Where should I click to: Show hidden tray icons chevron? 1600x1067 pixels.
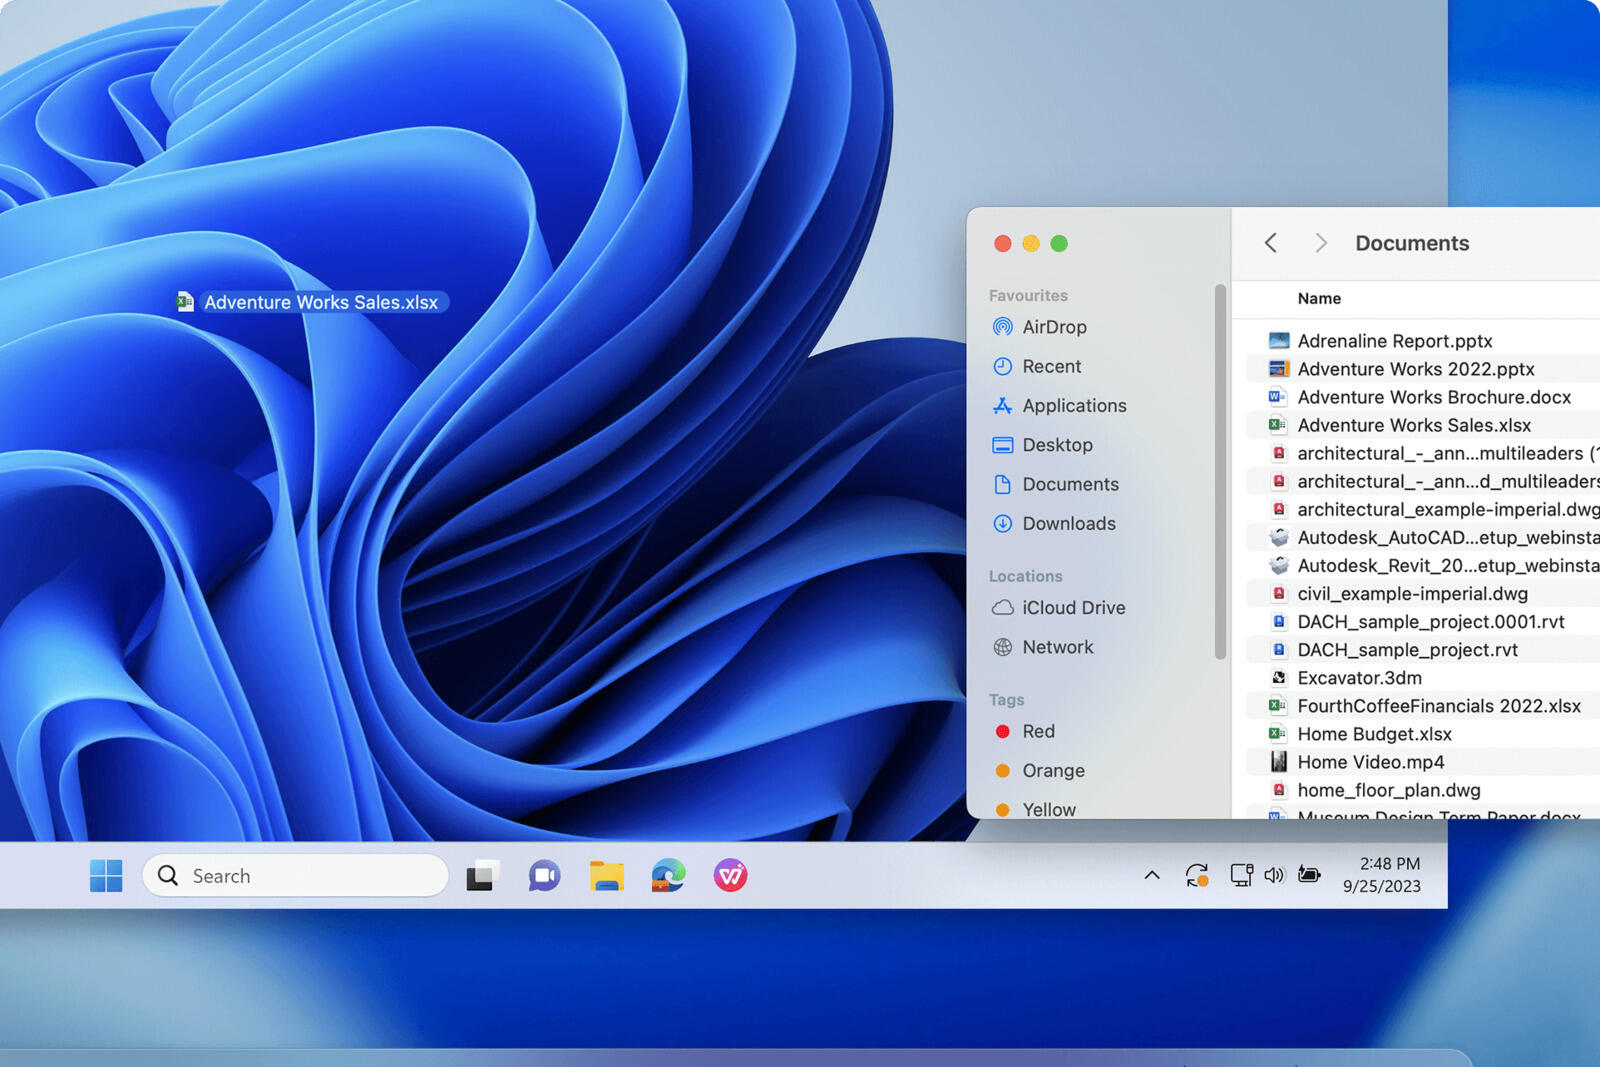tap(1152, 876)
